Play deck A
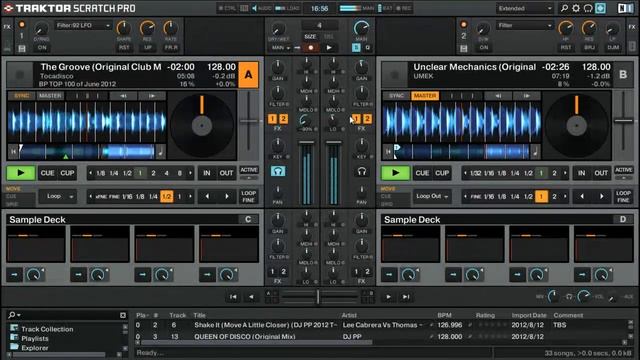 (x=20, y=173)
